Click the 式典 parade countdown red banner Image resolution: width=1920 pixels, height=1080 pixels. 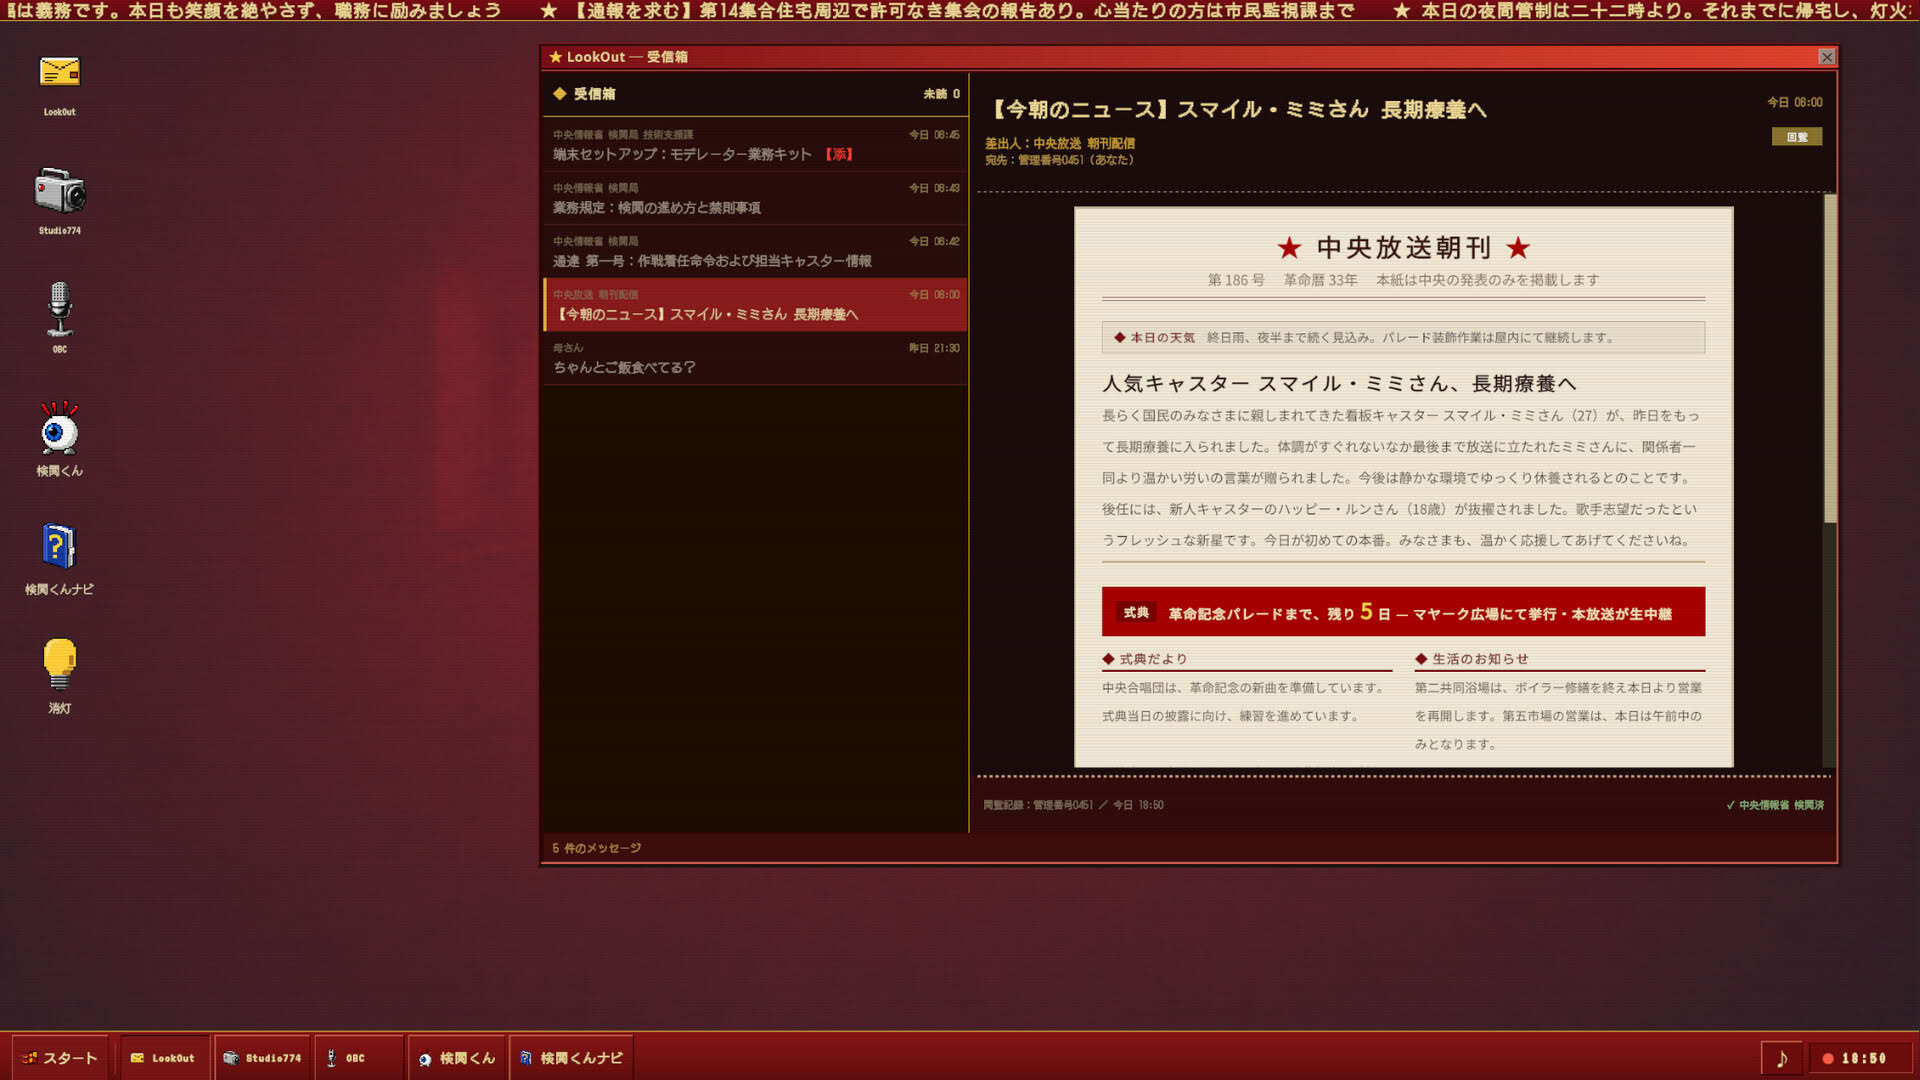click(x=1403, y=612)
